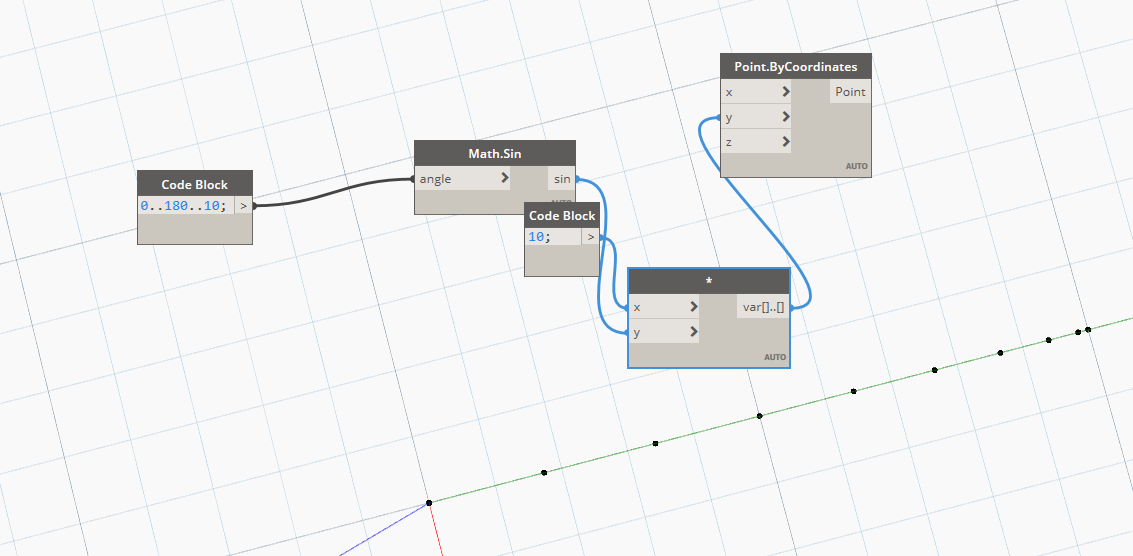This screenshot has width=1133, height=556.
Task: Click y input port of Point.ByCoordinates
Action: (756, 116)
